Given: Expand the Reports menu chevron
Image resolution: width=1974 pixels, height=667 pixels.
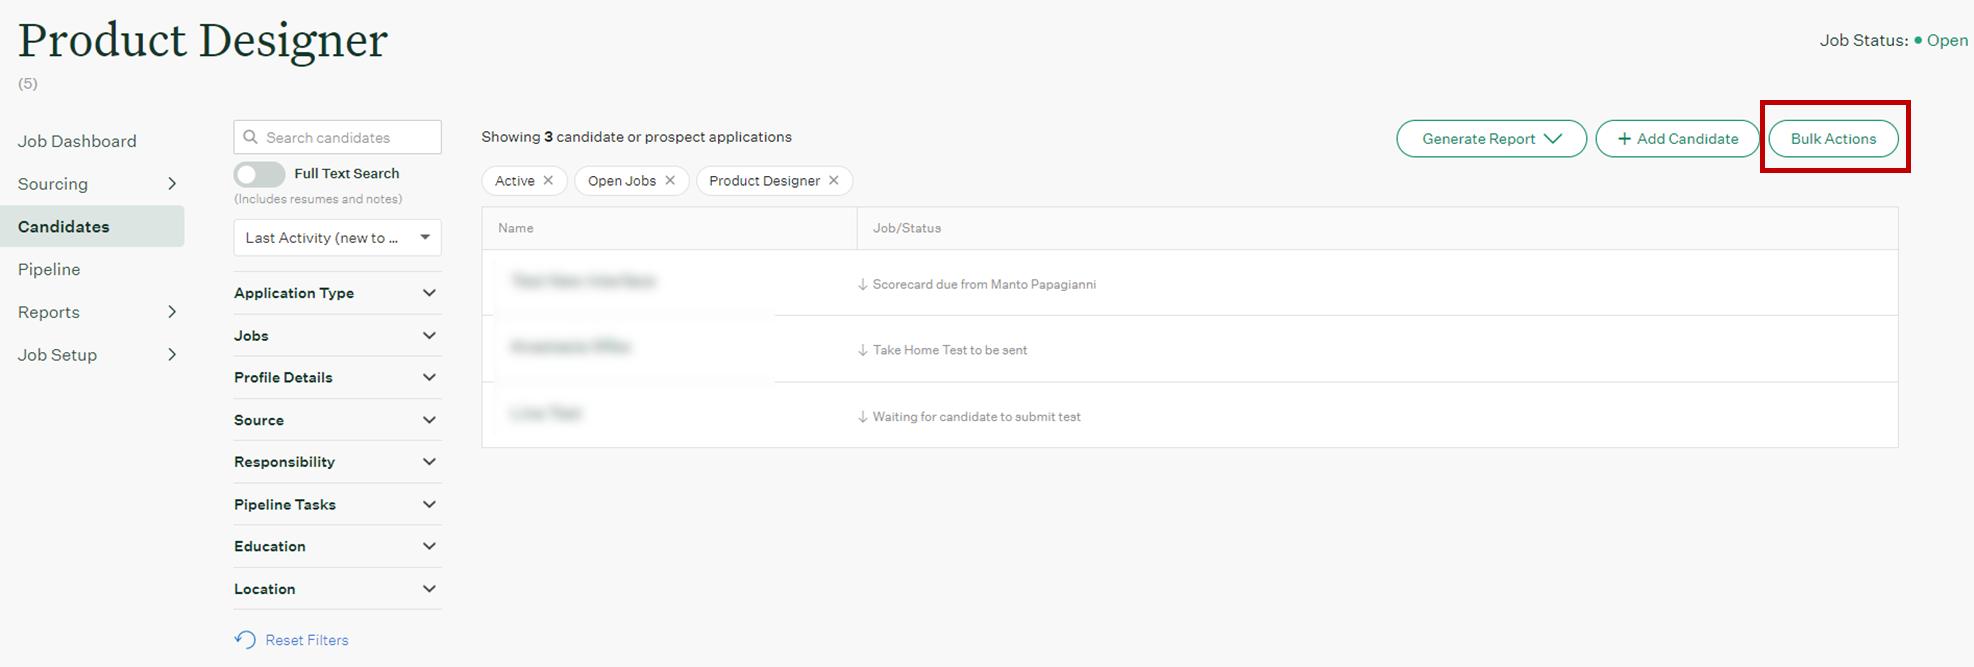Looking at the screenshot, I should click(172, 312).
